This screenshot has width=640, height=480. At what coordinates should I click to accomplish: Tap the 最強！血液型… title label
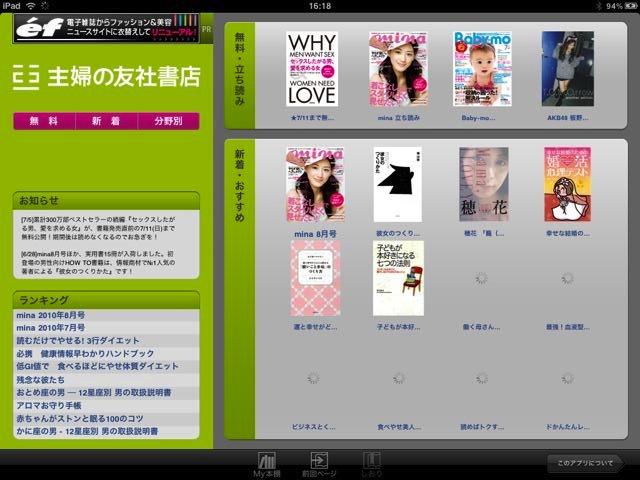click(567, 327)
